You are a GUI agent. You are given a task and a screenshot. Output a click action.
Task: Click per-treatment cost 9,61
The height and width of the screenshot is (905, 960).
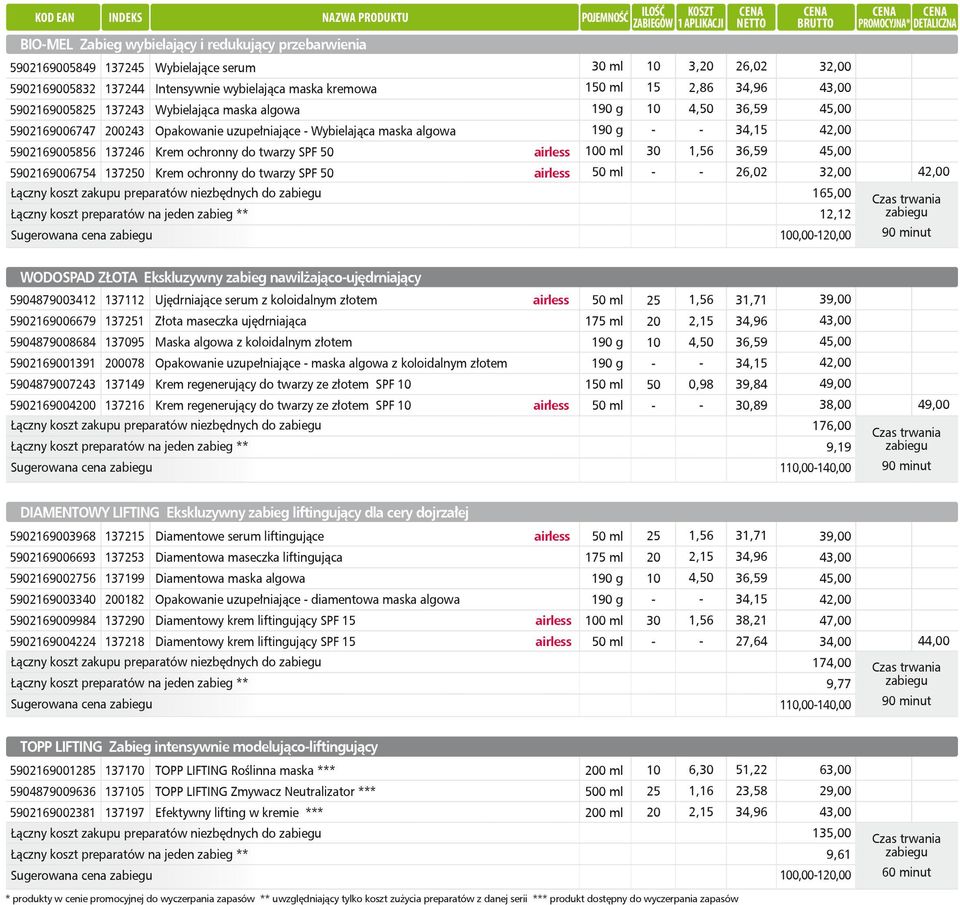[839, 854]
